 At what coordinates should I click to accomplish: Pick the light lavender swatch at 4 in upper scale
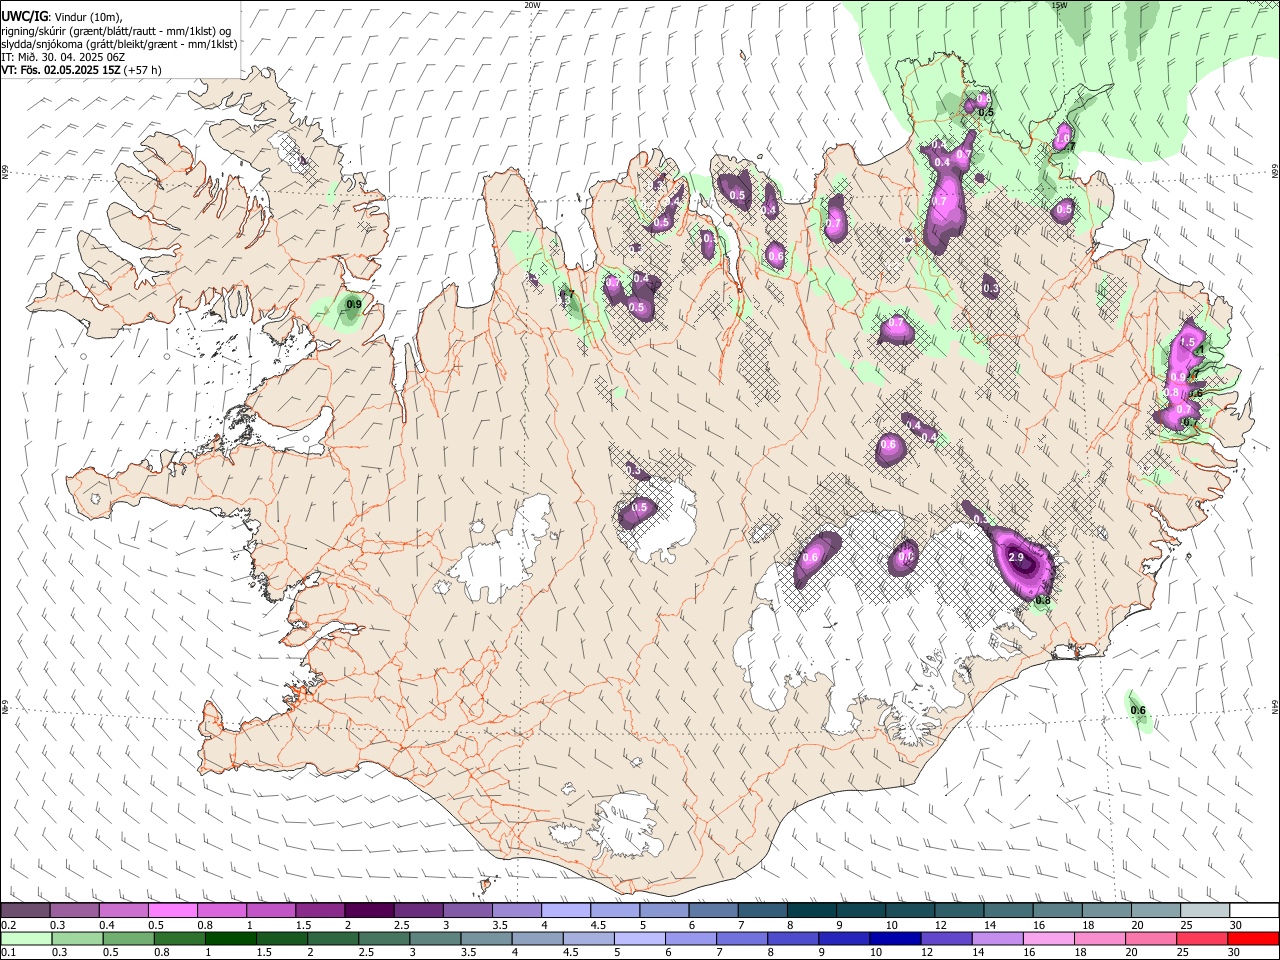pos(564,911)
